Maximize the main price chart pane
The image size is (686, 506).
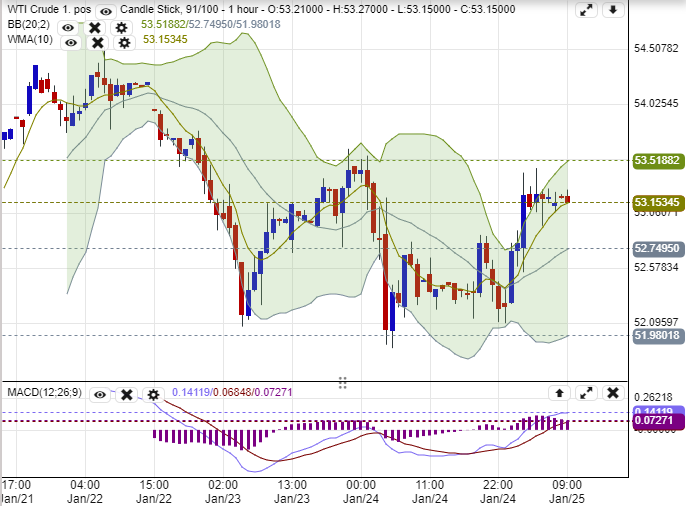pyautogui.click(x=586, y=10)
